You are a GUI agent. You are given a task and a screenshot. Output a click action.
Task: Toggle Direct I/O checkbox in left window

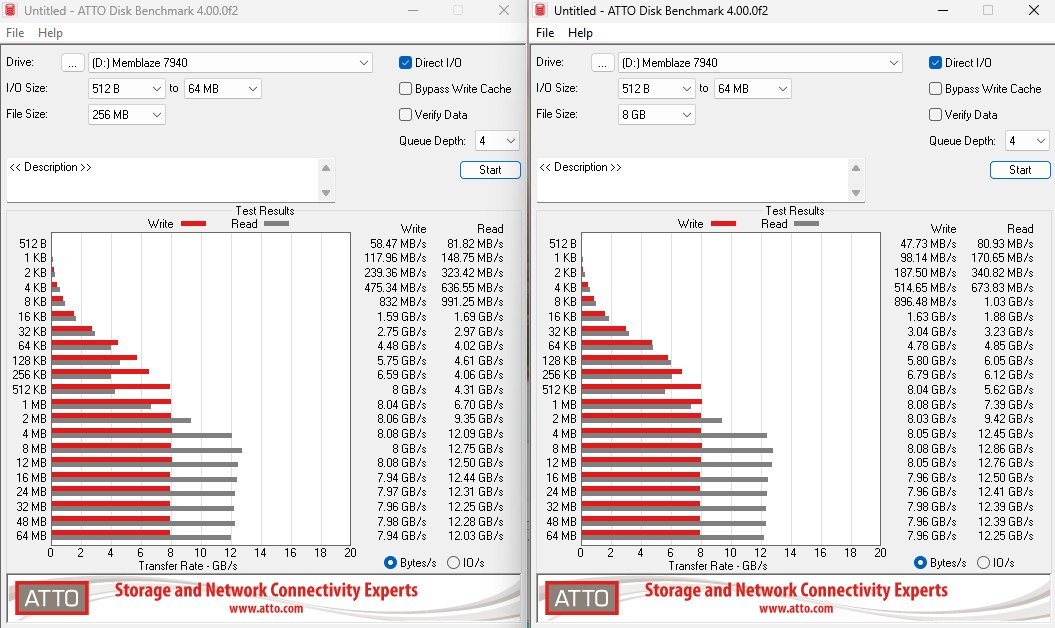pos(405,63)
